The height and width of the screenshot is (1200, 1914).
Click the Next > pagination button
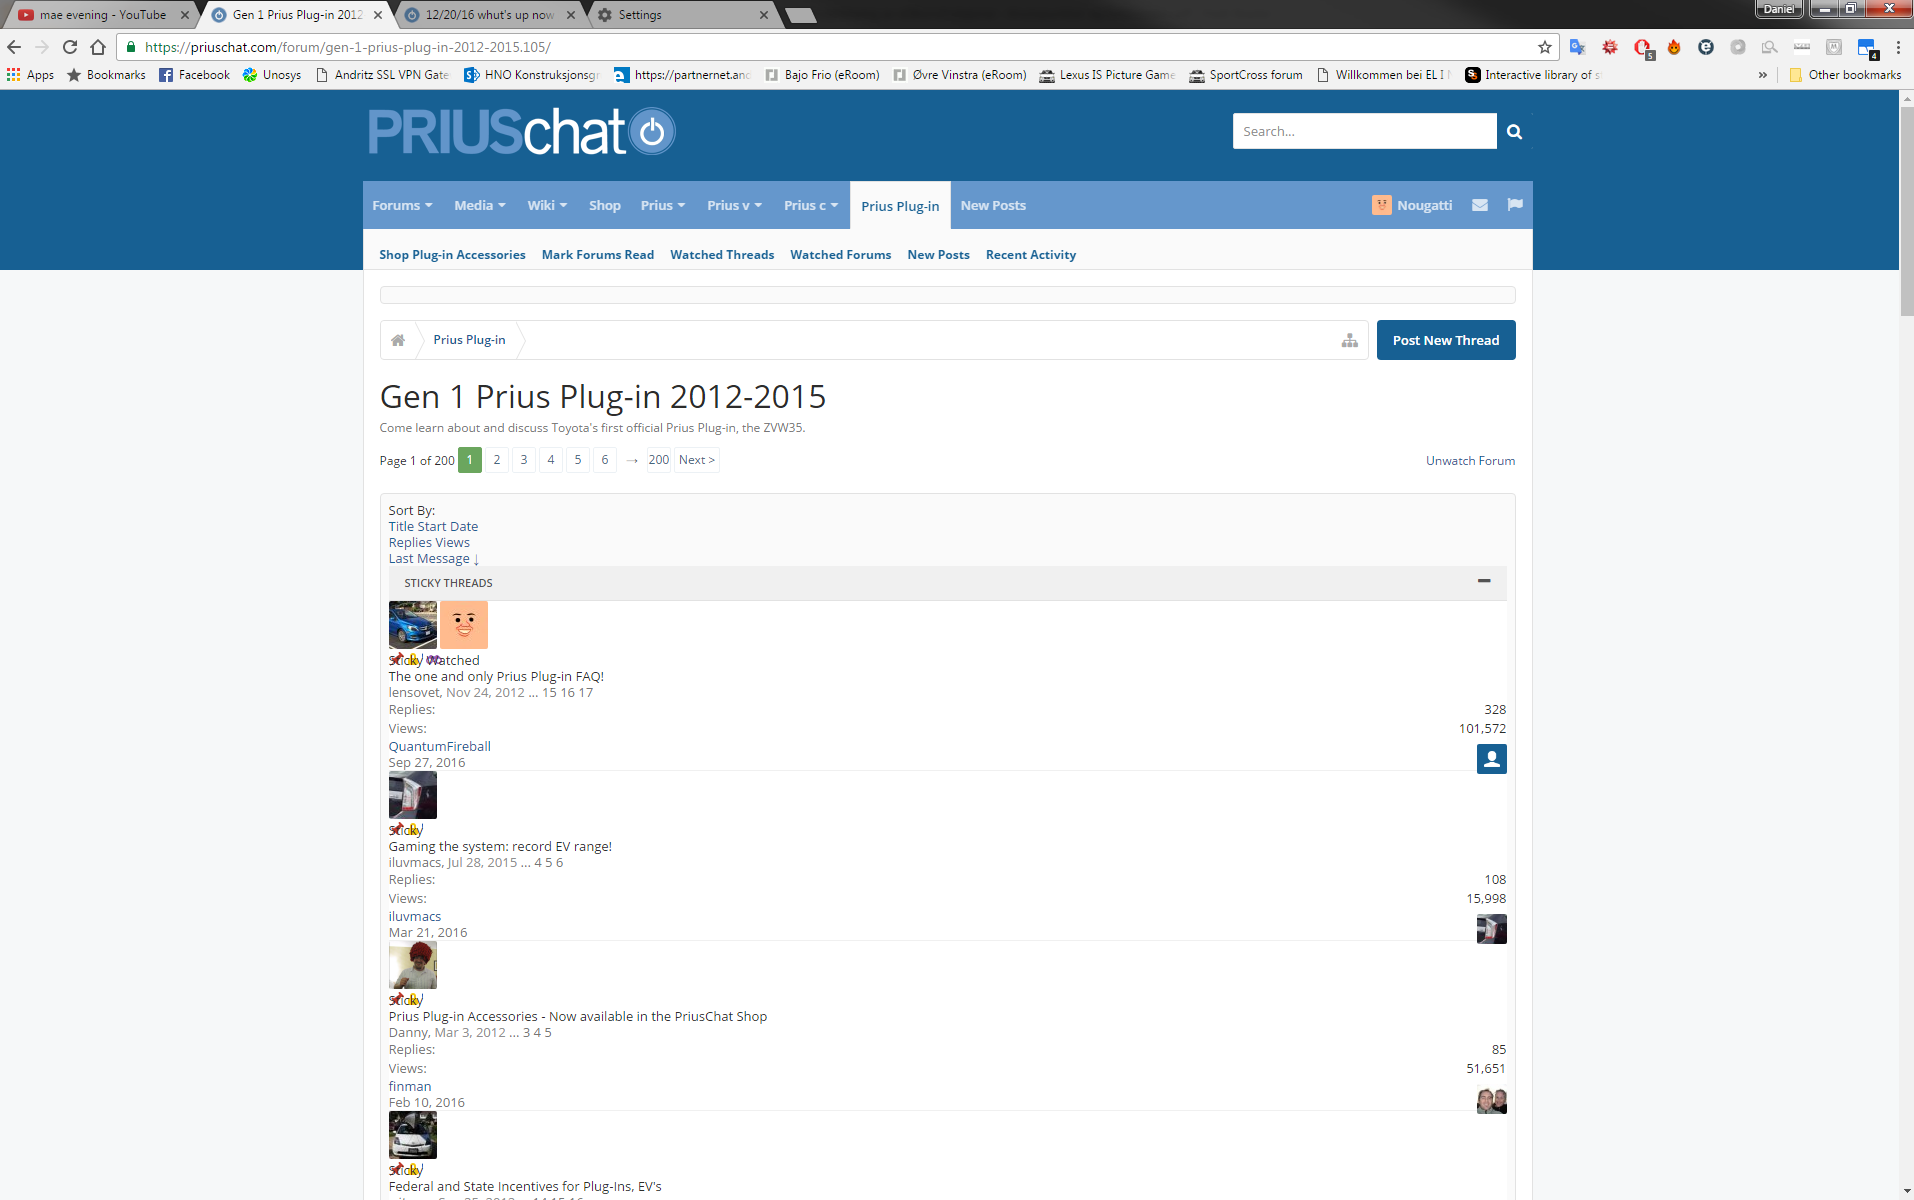697,460
